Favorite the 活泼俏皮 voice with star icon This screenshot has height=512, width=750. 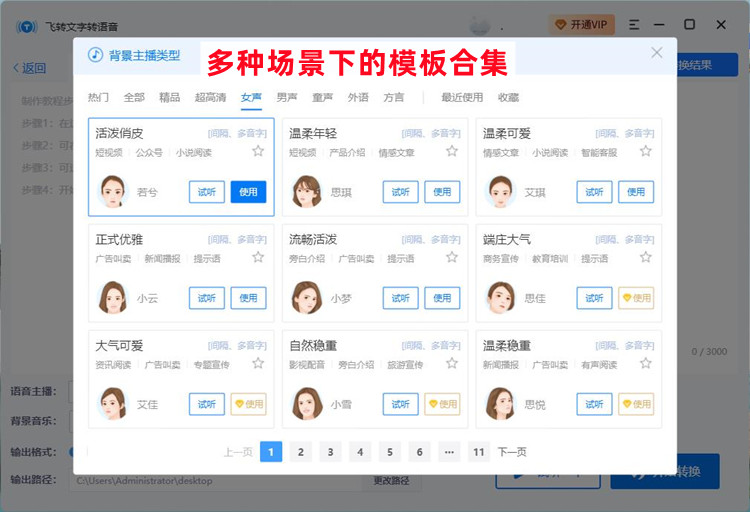(x=258, y=151)
